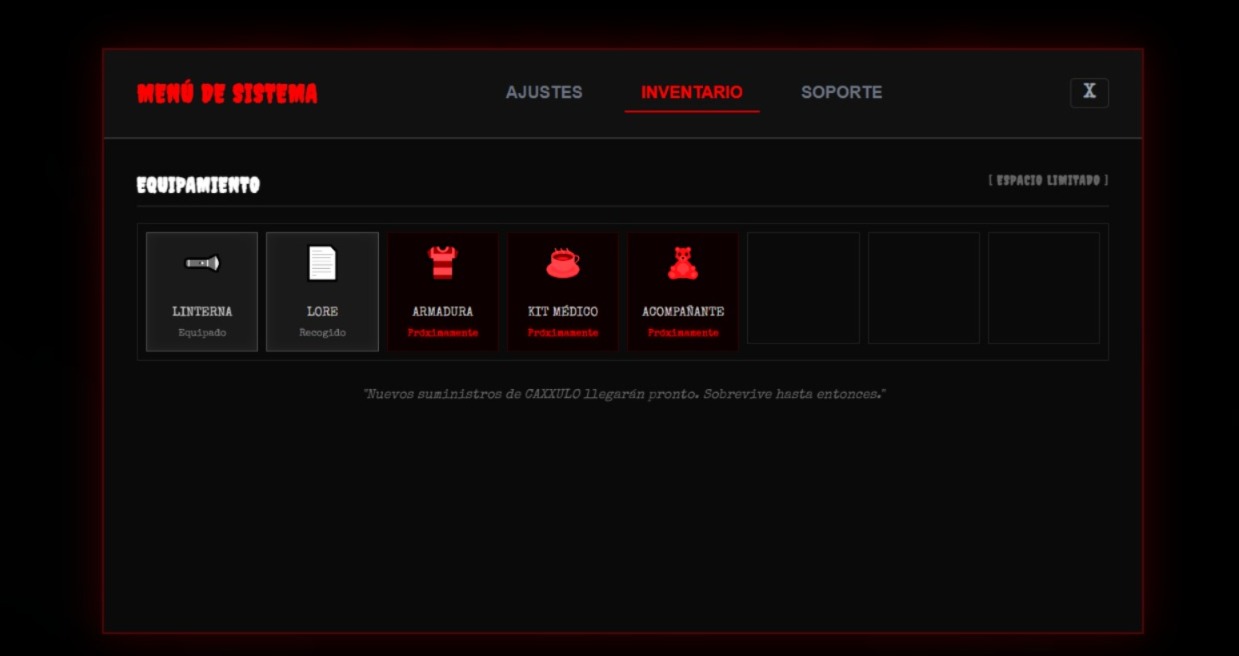Select the flashlight icon in Linterna slot

(202, 263)
